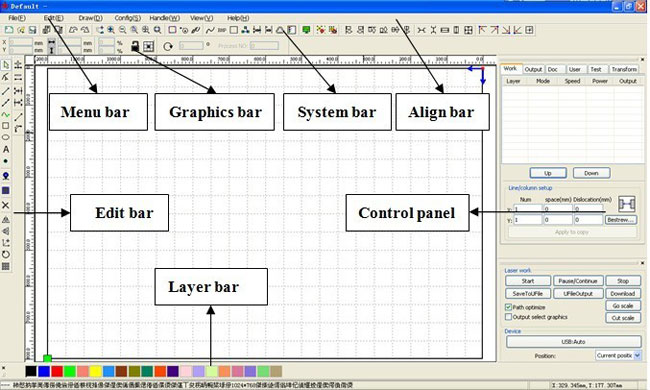Open the USB:Auto device selector
Image resolution: width=650 pixels, height=390 pixels.
(573, 342)
